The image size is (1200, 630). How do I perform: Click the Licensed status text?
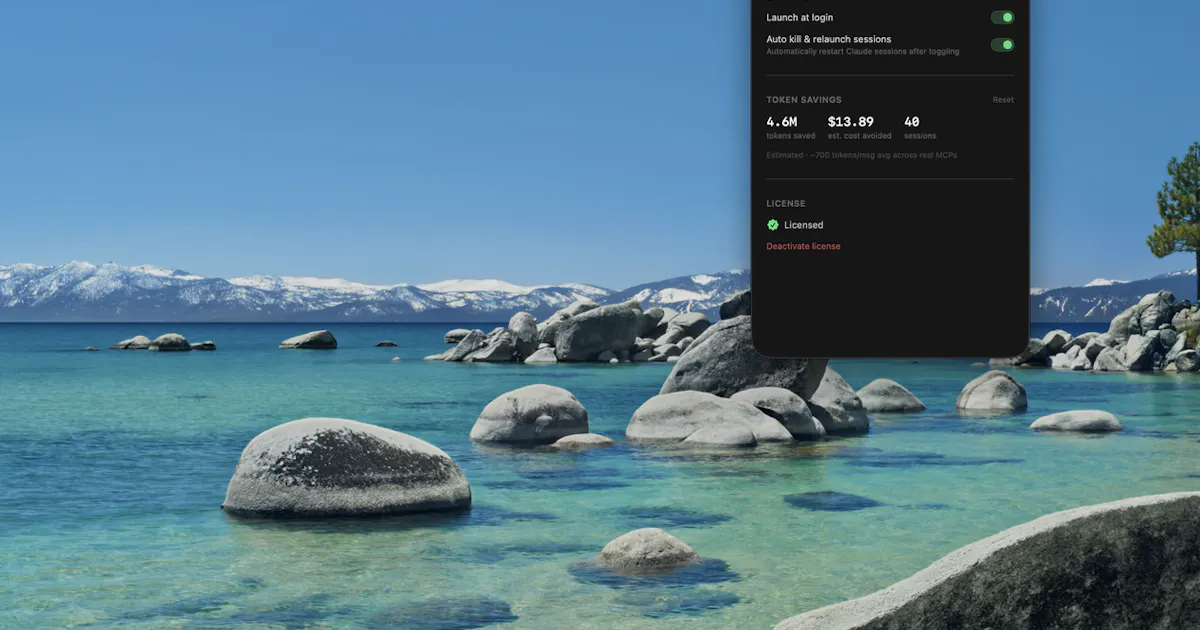(804, 225)
